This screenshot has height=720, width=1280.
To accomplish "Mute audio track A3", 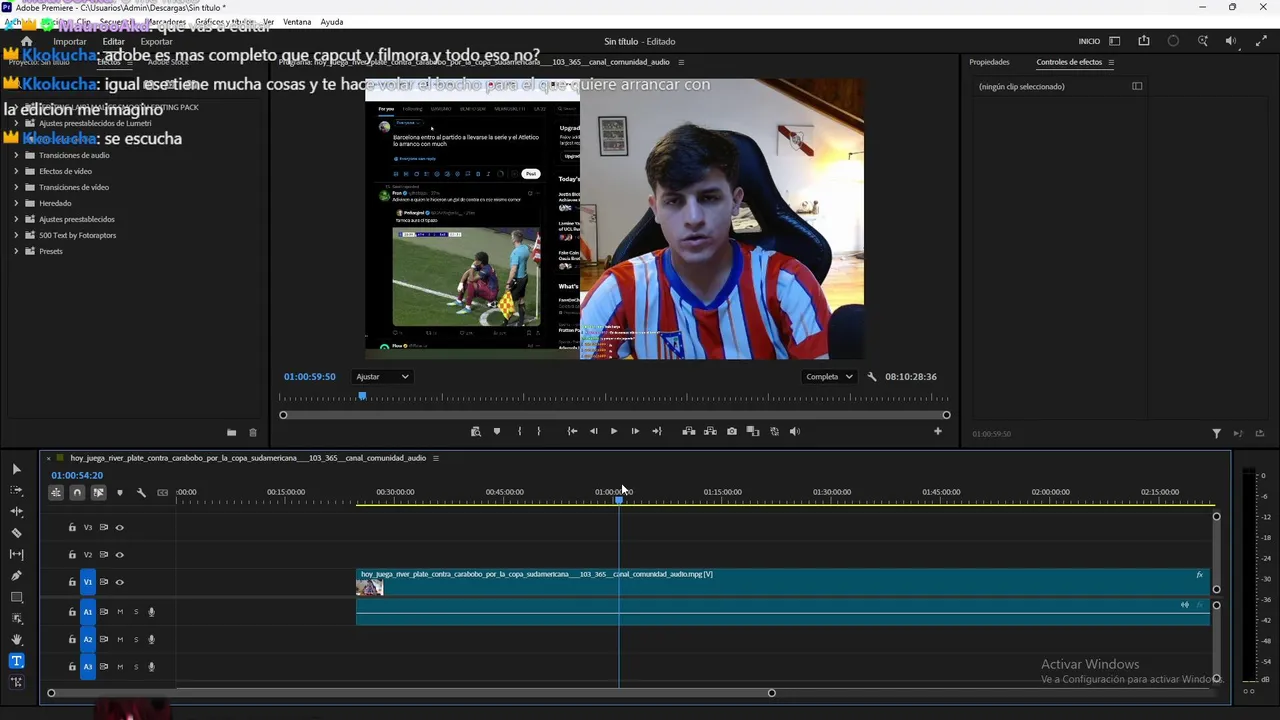I will (x=120, y=667).
